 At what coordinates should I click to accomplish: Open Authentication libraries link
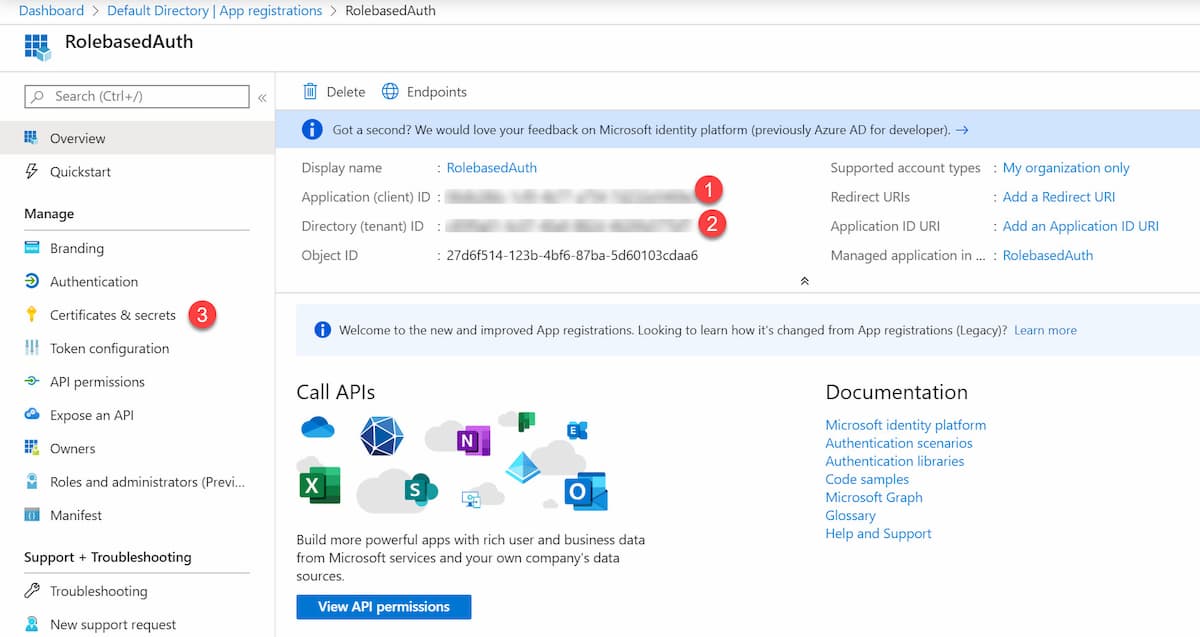click(895, 461)
